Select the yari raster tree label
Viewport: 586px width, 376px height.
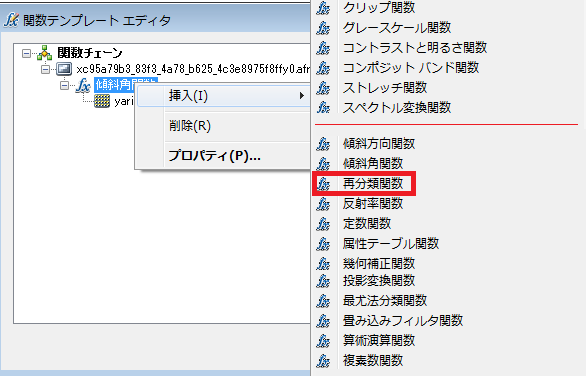click(x=124, y=101)
